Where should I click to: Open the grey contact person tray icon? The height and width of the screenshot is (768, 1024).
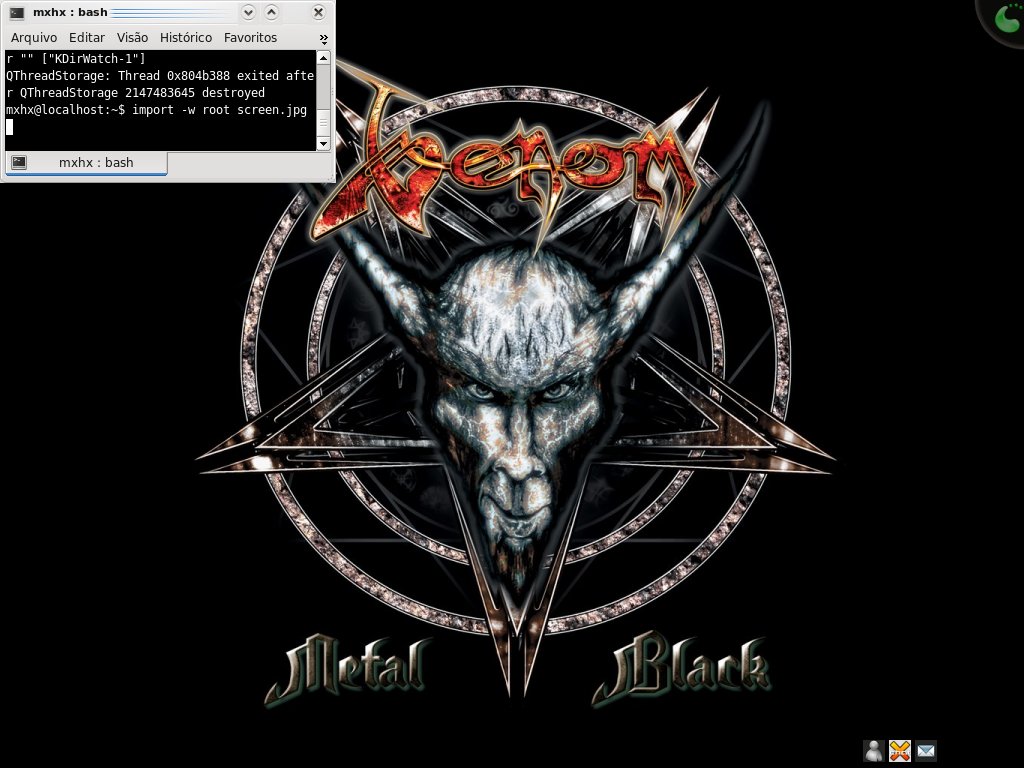click(874, 751)
